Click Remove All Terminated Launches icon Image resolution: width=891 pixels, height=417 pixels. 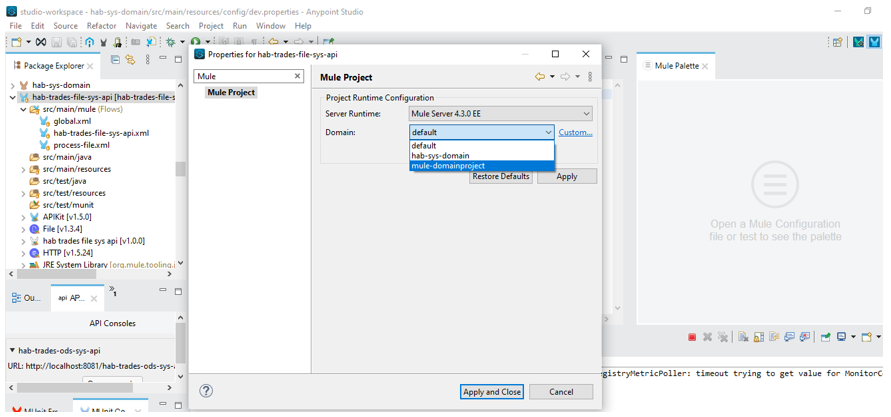tap(723, 337)
